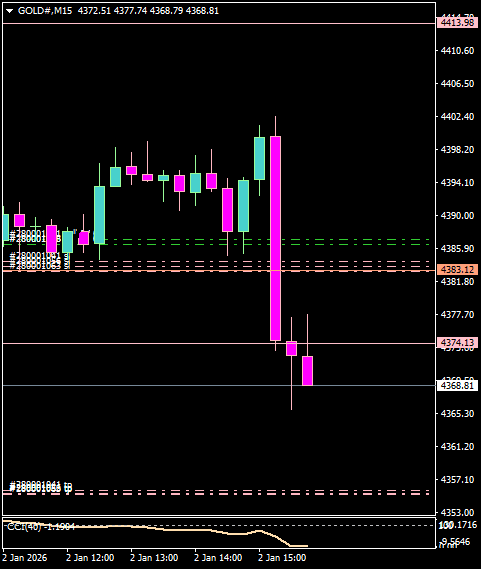Select the CCI(40) indicator label
Viewport: 481px width, 569px height.
[41, 527]
